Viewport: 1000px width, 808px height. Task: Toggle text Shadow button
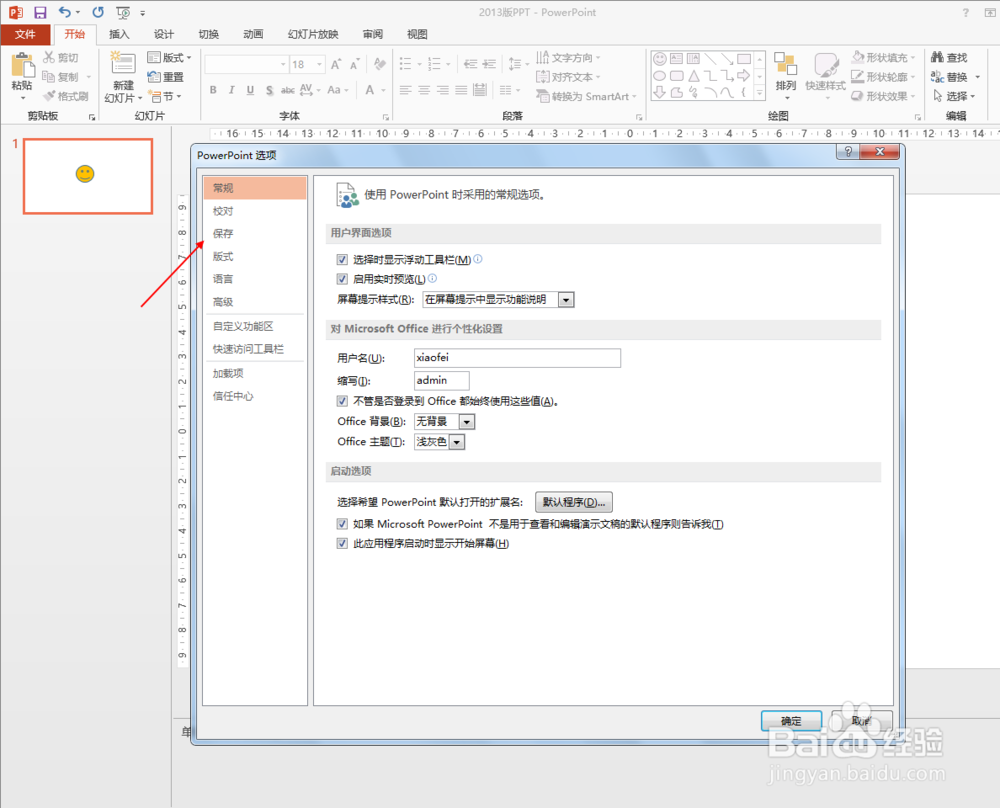pyautogui.click(x=269, y=90)
